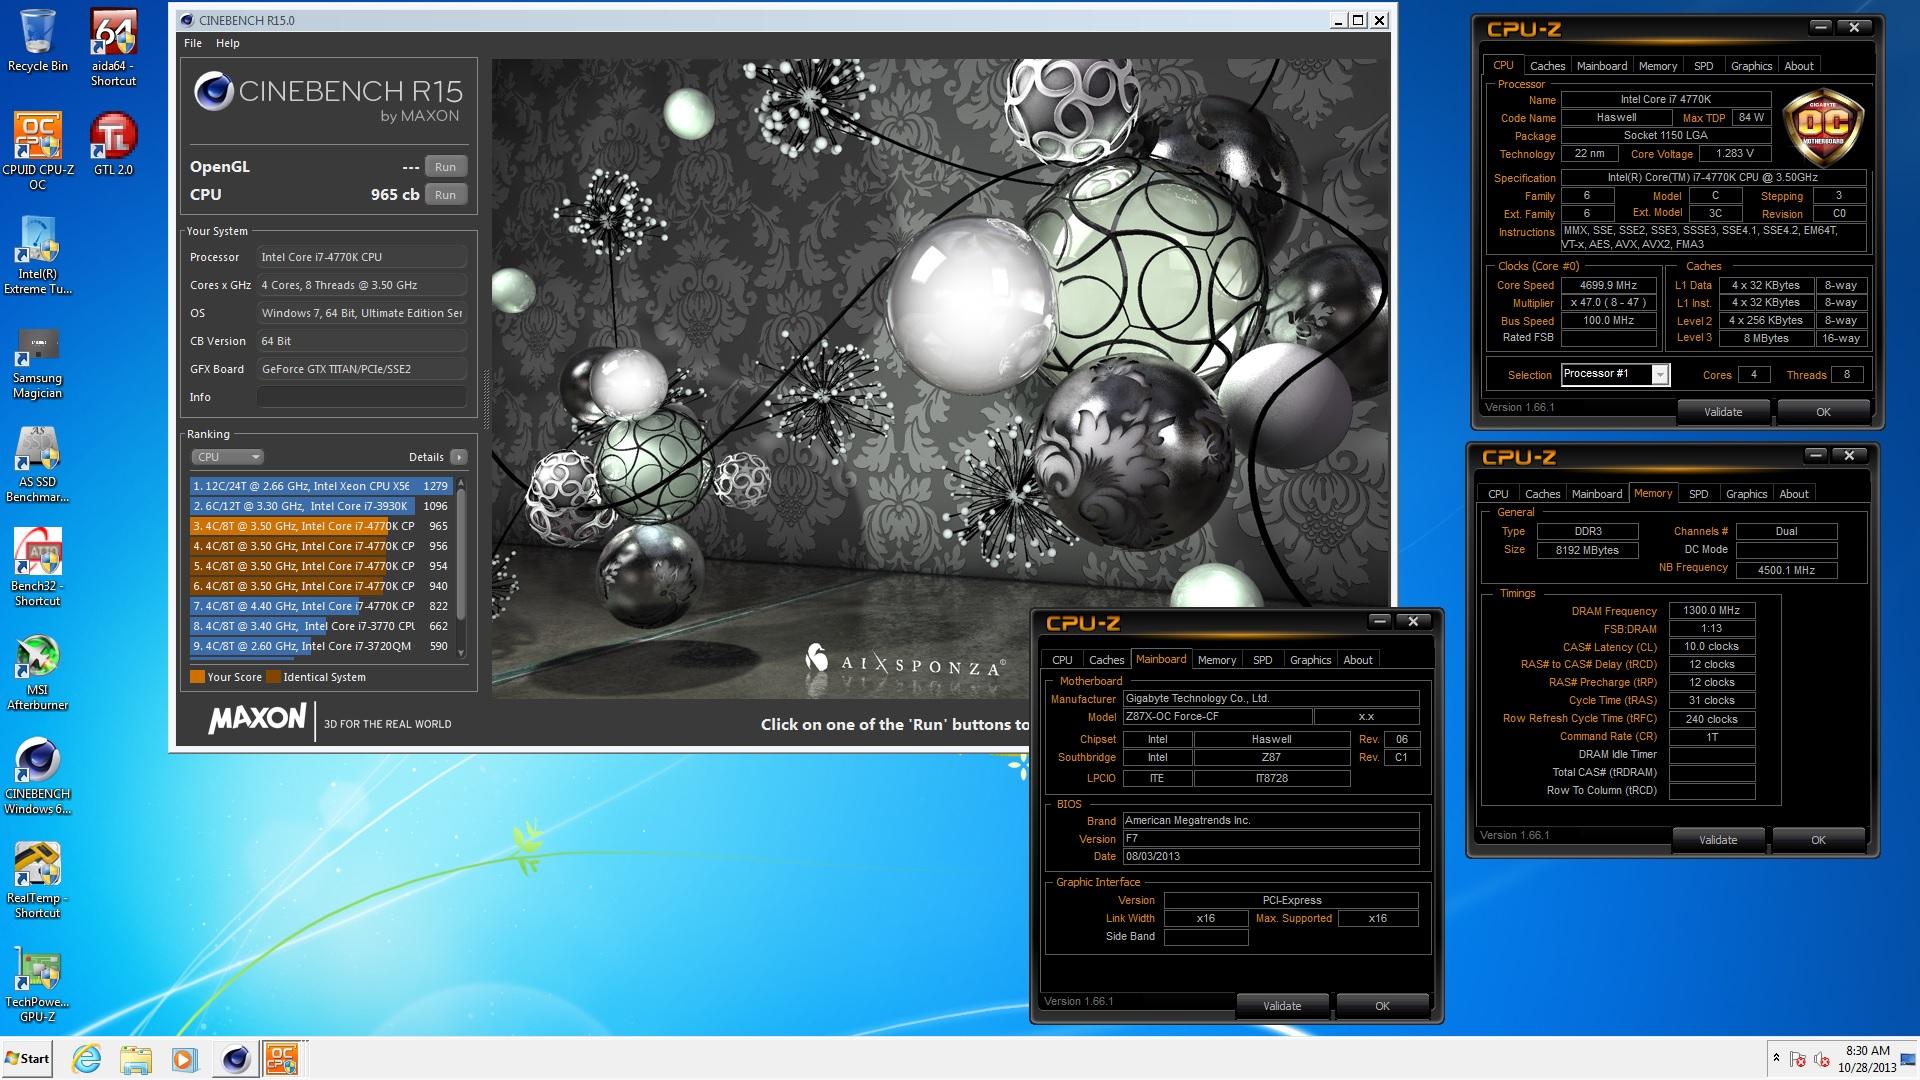Open Windows Explorer from the taskbar
This screenshot has height=1080, width=1920.
point(135,1059)
